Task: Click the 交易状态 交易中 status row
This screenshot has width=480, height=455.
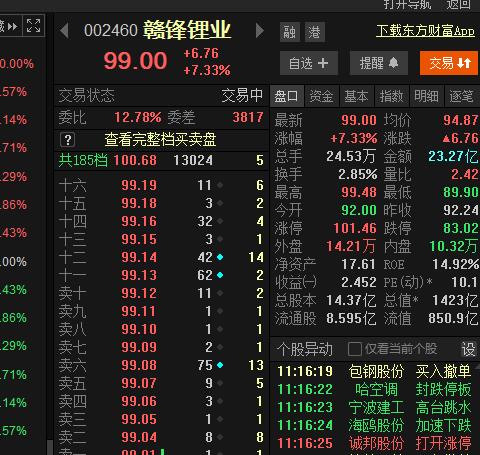Action: pyautogui.click(x=161, y=96)
